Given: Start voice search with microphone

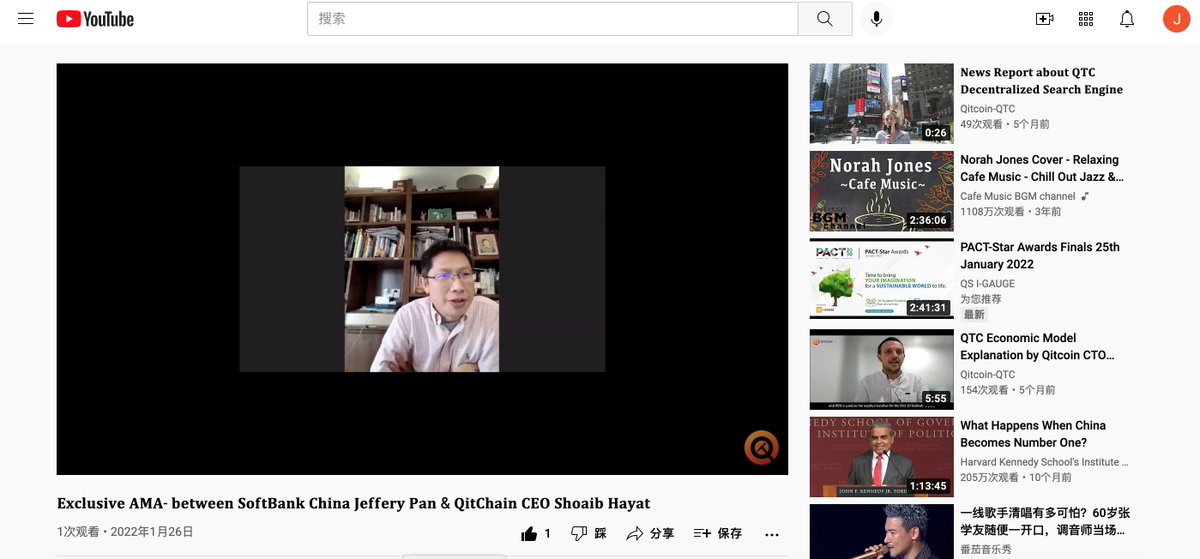Looking at the screenshot, I should [x=877, y=19].
